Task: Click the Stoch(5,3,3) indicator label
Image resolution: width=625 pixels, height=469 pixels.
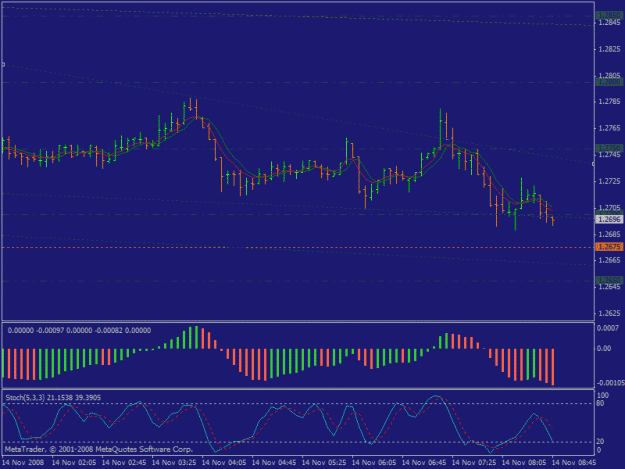Action: 53,397
